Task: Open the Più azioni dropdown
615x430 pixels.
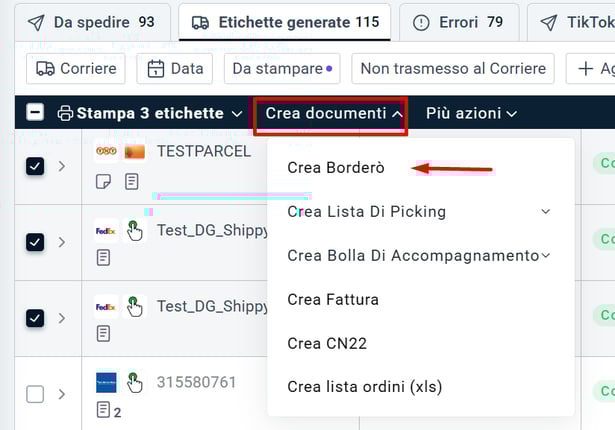Action: click(x=471, y=113)
